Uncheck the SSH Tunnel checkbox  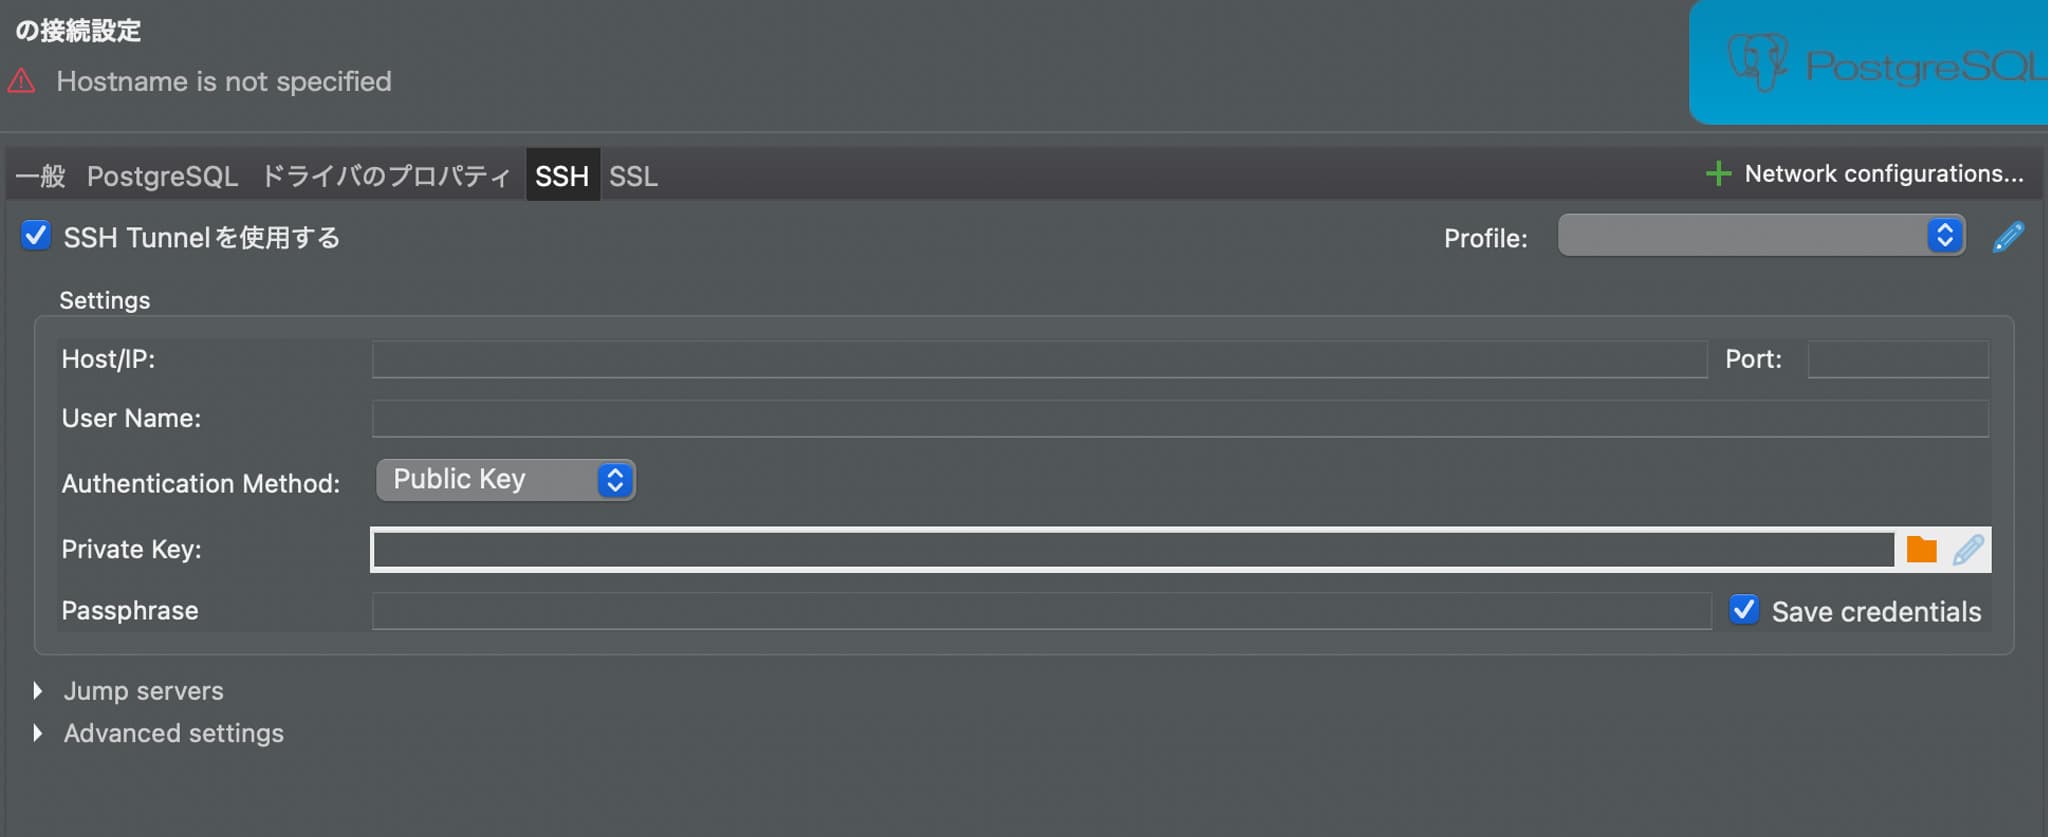pyautogui.click(x=35, y=236)
